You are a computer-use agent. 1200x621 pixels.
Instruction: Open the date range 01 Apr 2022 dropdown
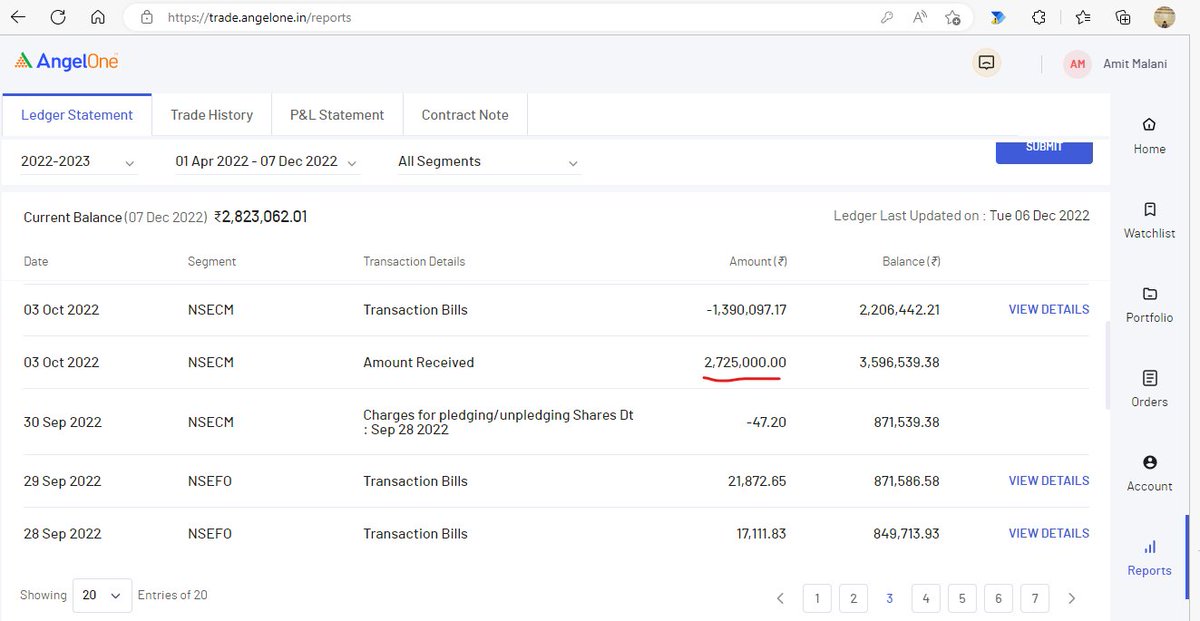click(267, 162)
